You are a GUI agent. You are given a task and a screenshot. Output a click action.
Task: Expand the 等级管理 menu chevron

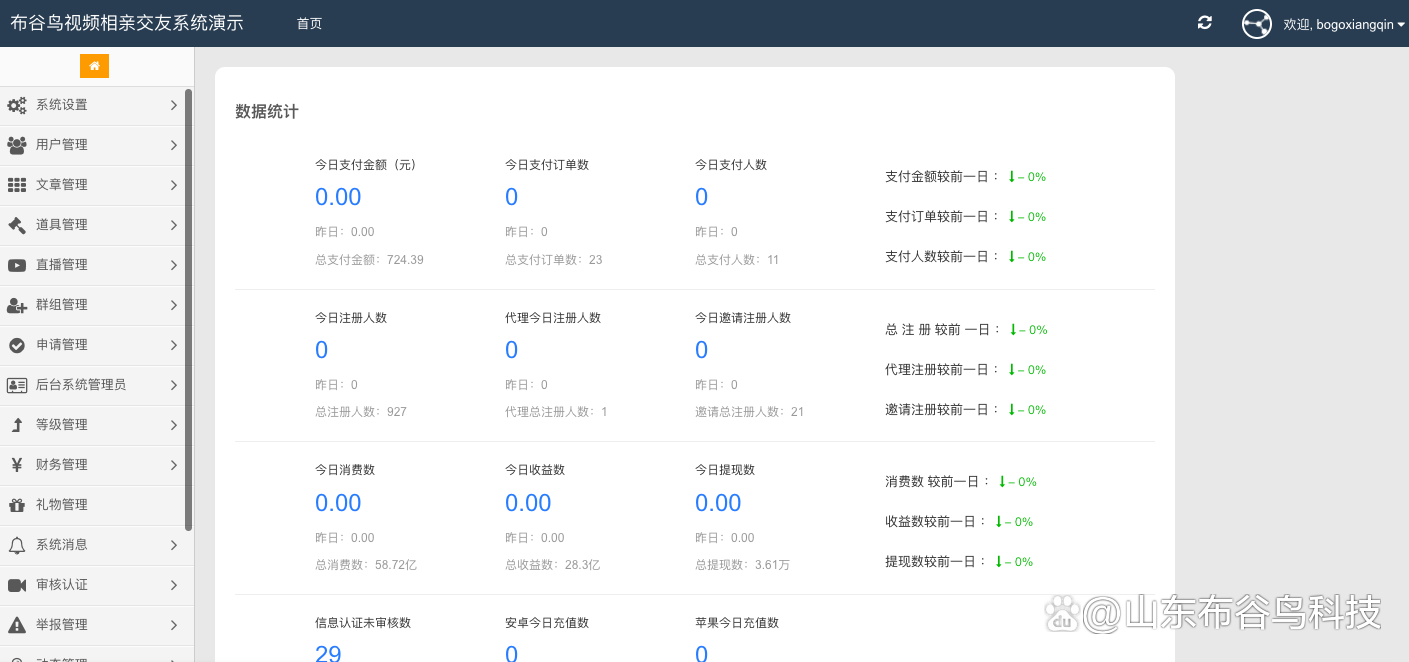(x=174, y=425)
